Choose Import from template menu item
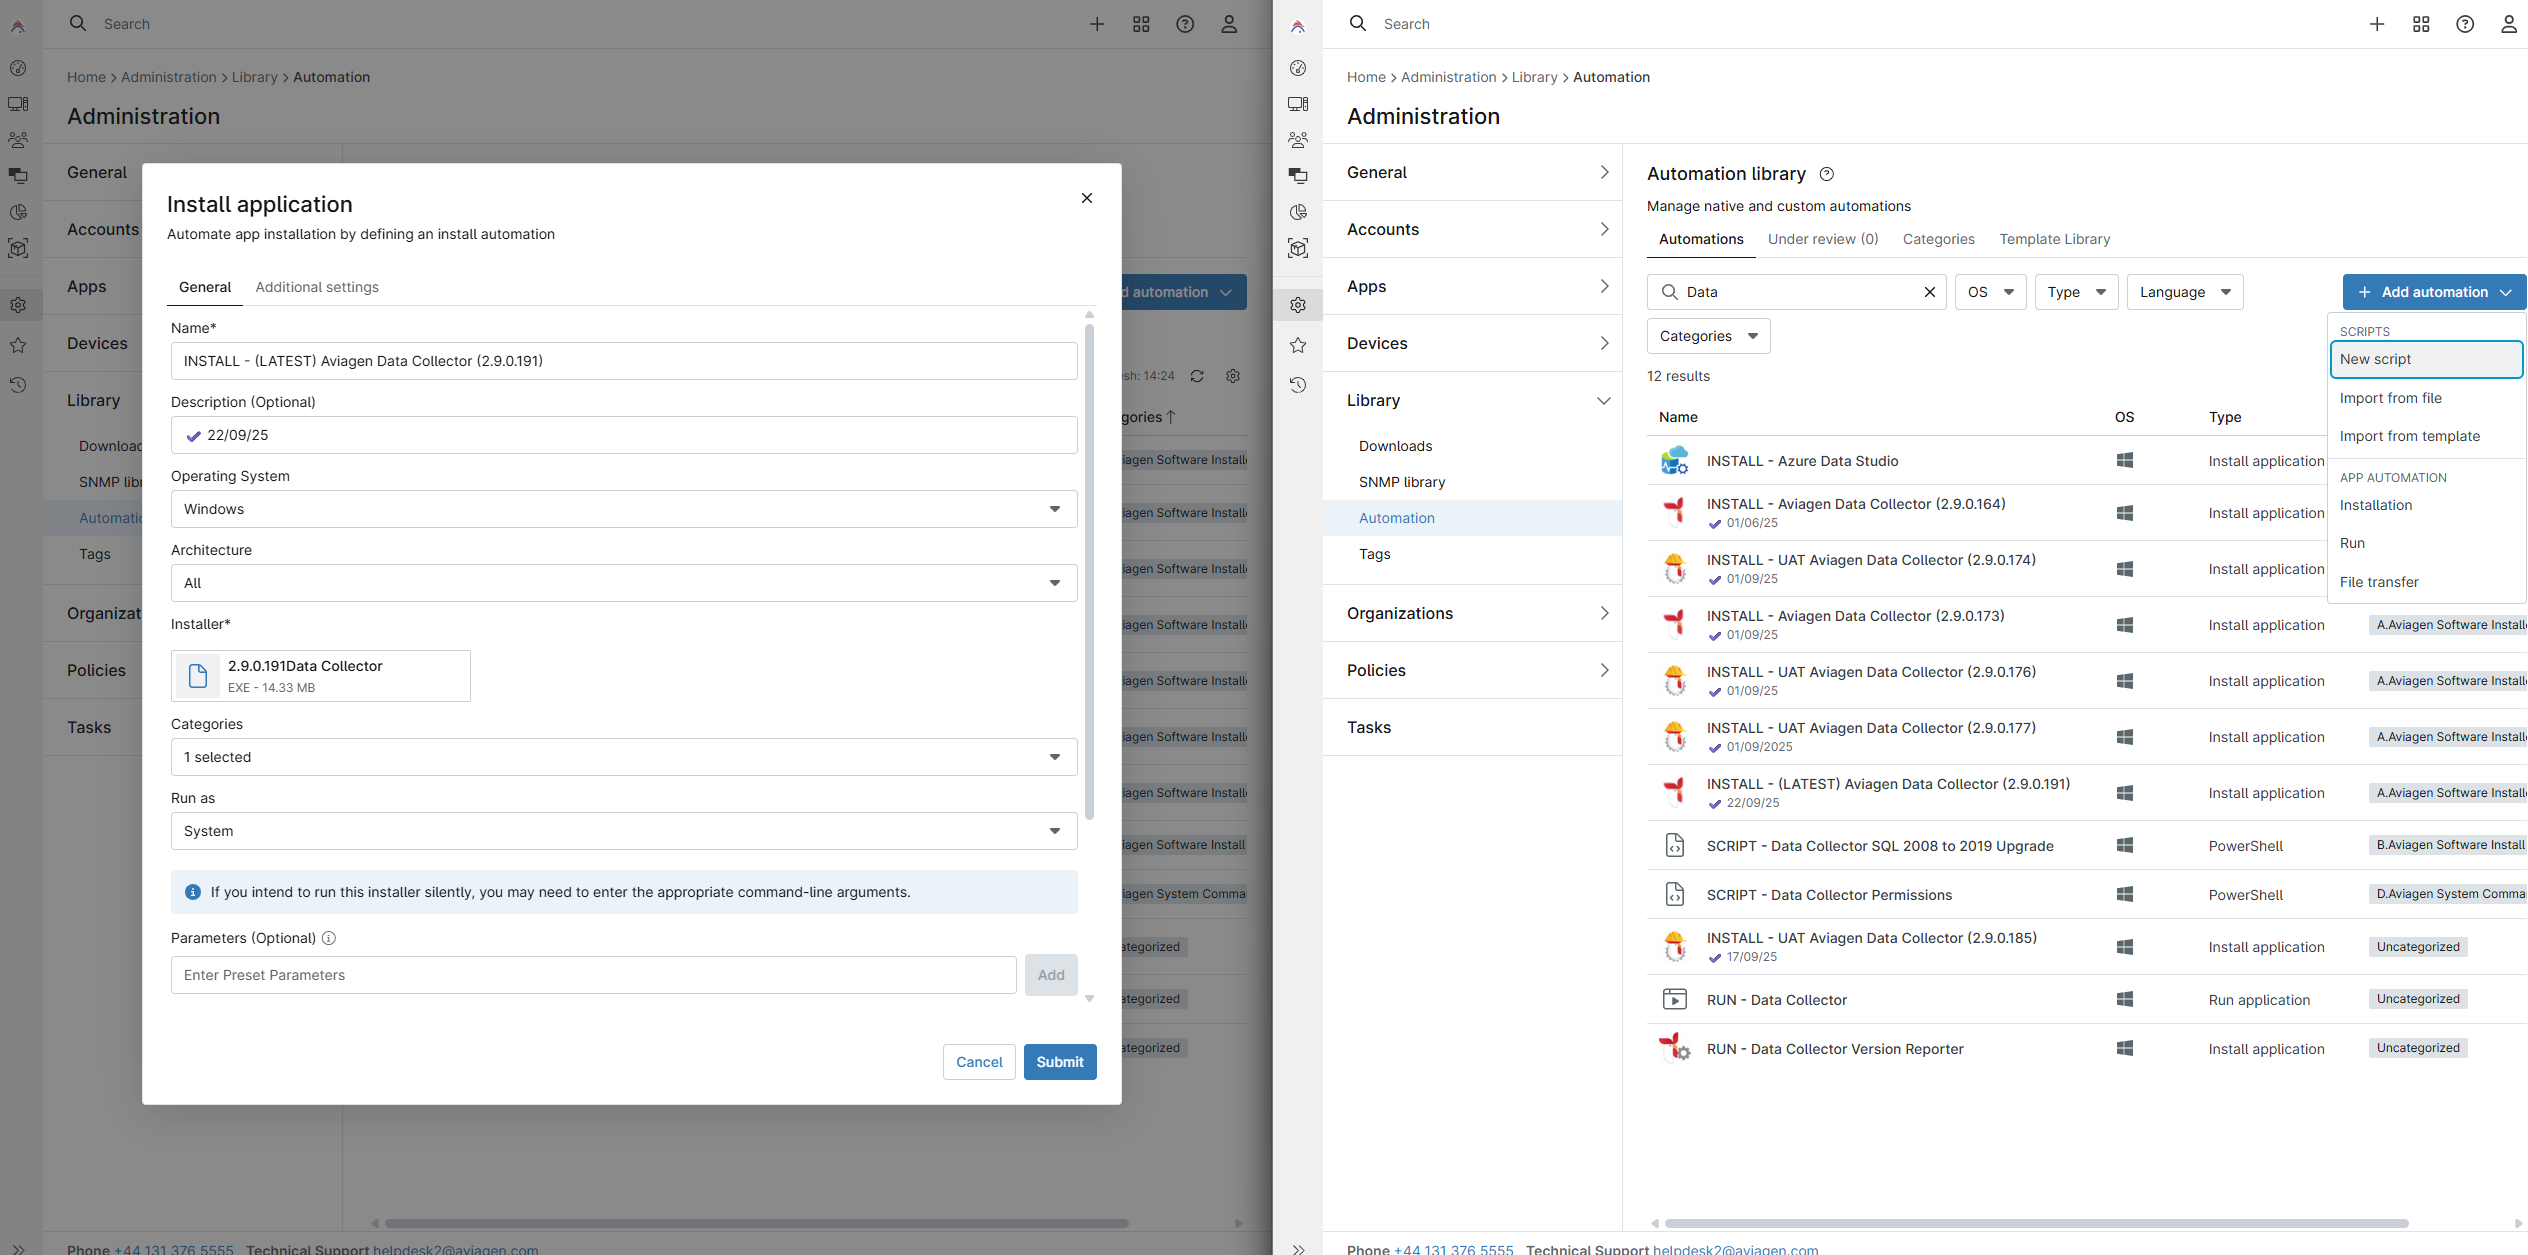The height and width of the screenshot is (1255, 2528). [2409, 436]
